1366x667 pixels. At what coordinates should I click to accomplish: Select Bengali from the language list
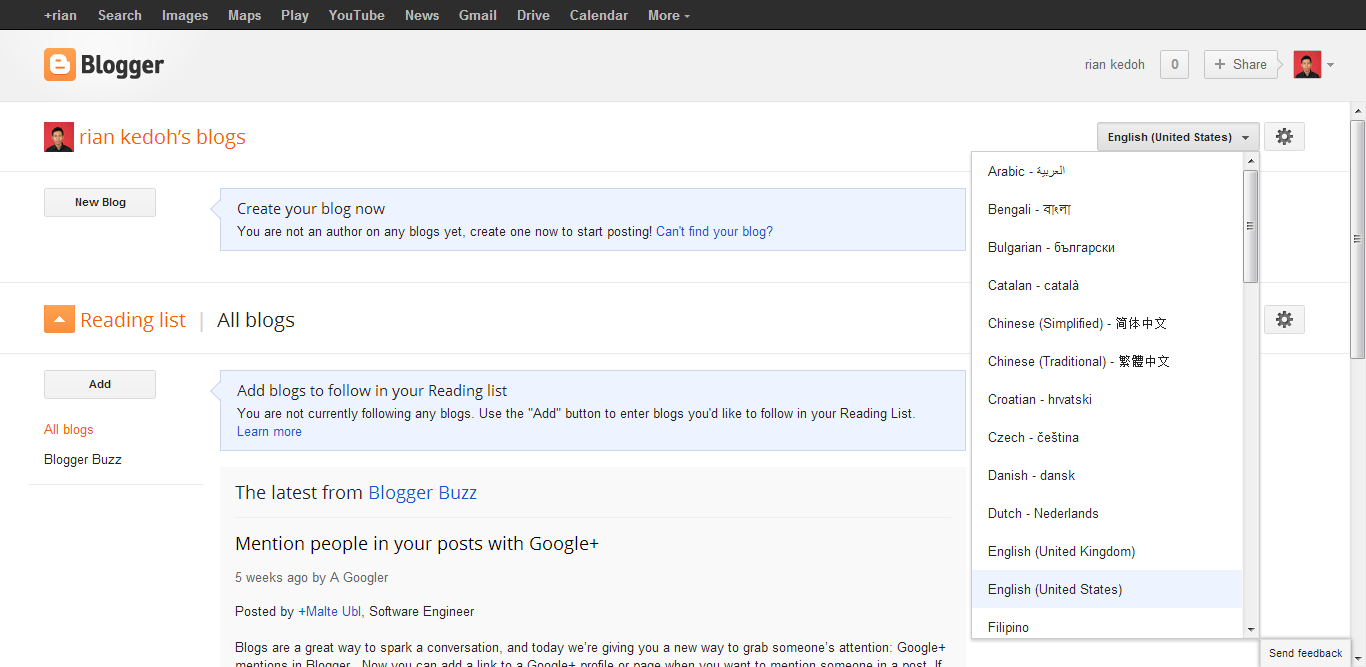[1107, 209]
